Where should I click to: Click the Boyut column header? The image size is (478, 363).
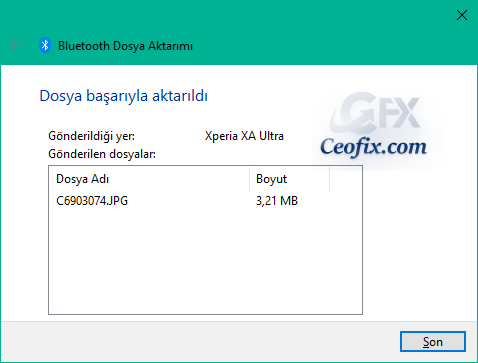click(x=289, y=179)
